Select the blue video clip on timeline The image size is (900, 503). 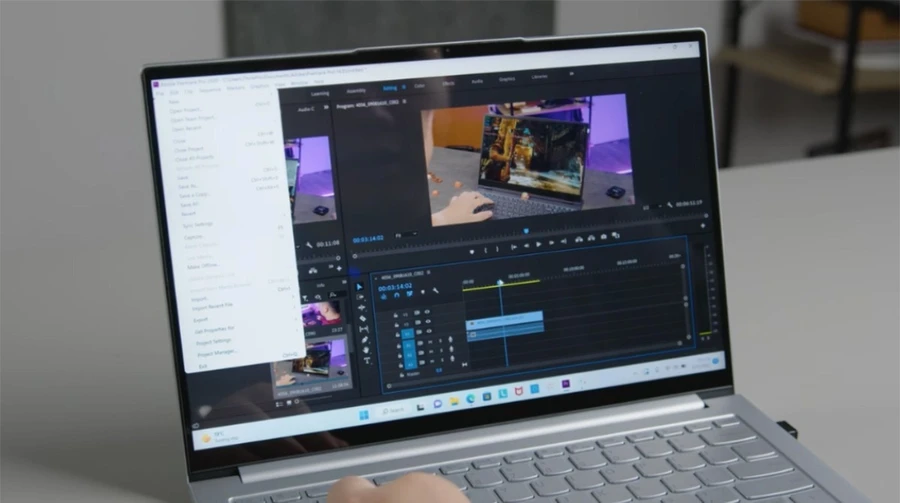(504, 319)
